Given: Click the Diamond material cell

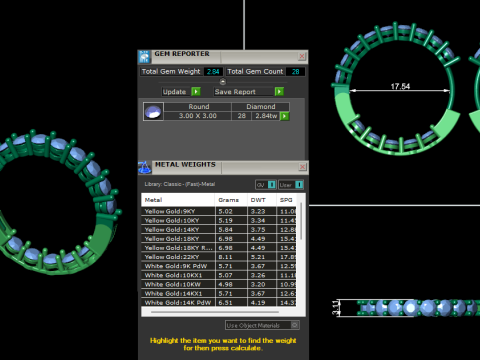Looking at the screenshot, I should click(x=261, y=107).
